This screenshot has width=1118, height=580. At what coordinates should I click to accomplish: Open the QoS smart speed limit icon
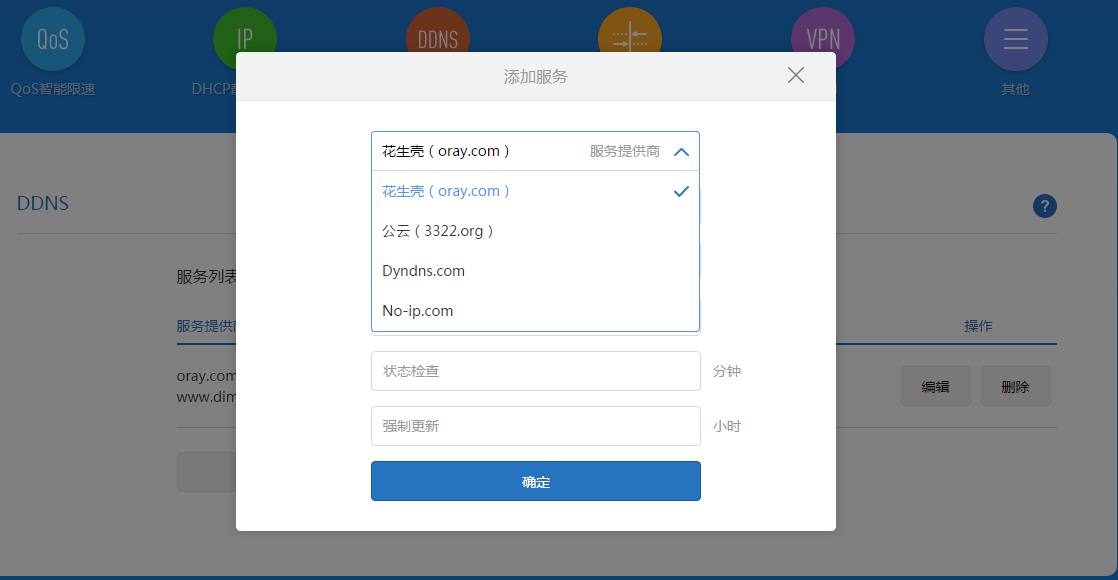click(53, 39)
